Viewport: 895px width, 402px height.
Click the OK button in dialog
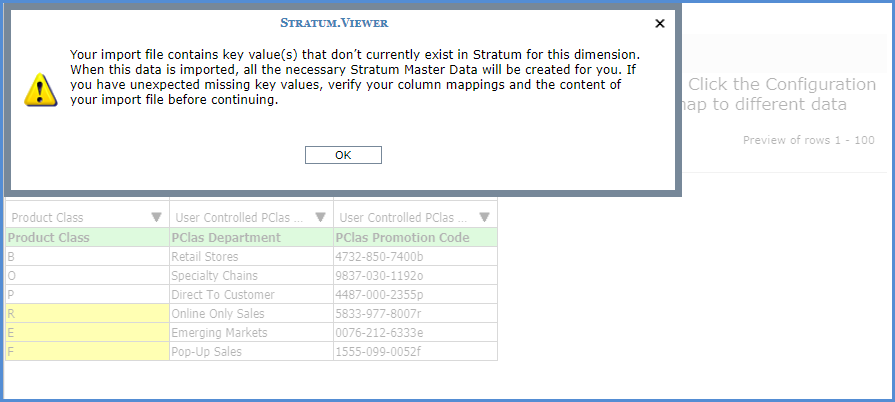click(x=343, y=155)
